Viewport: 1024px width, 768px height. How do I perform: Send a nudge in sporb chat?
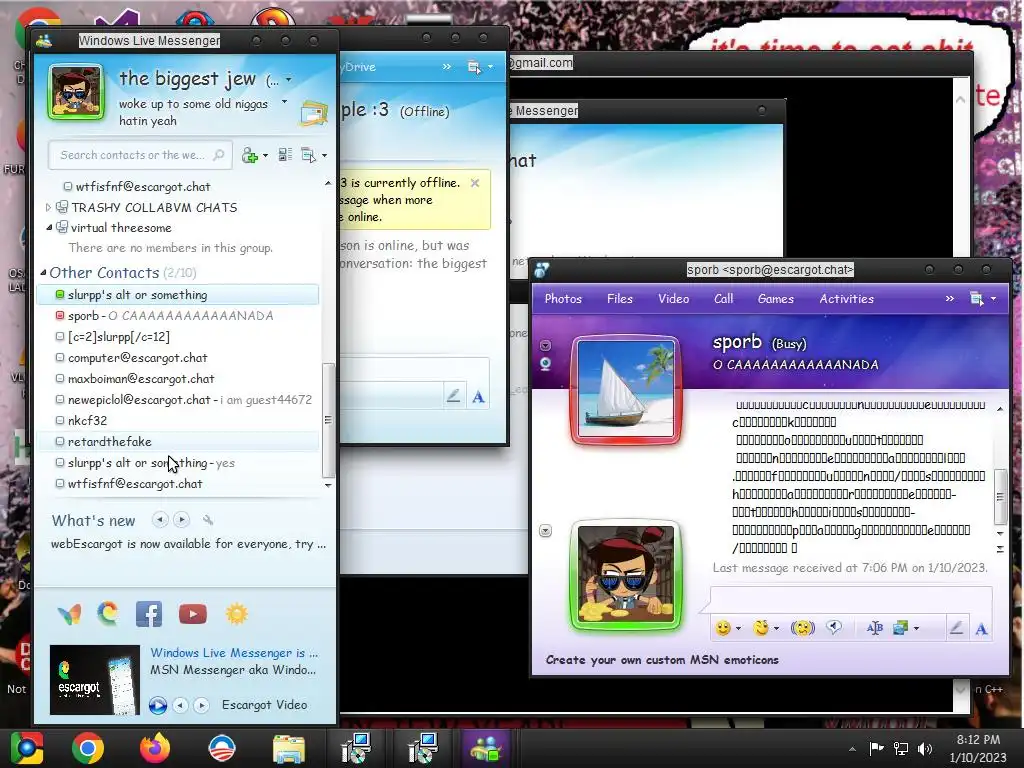pyautogui.click(x=803, y=628)
